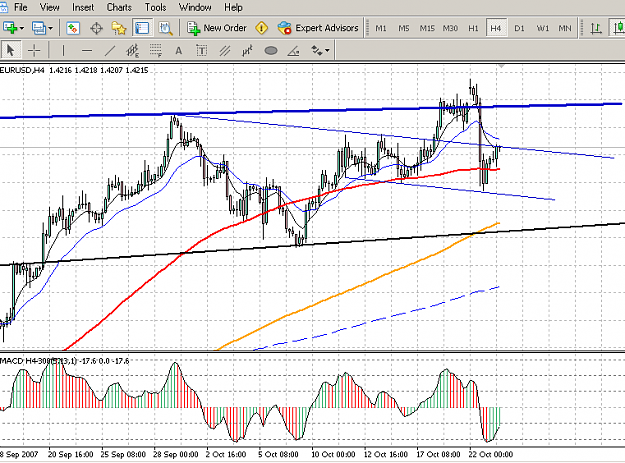Switch chart to M15 timeframe
The image size is (625, 463).
pos(427,28)
